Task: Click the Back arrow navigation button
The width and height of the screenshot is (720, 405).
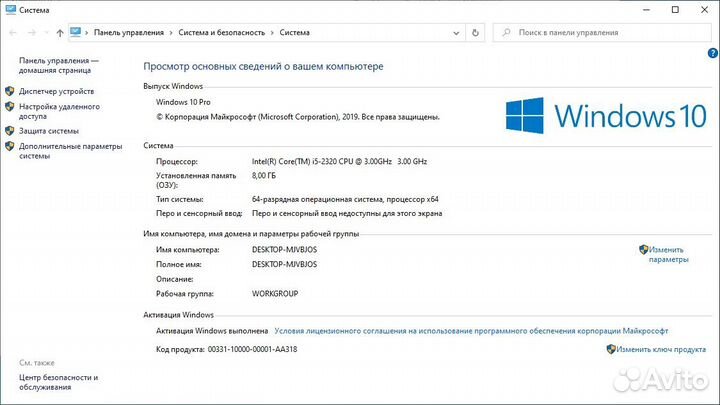Action: pyautogui.click(x=13, y=33)
